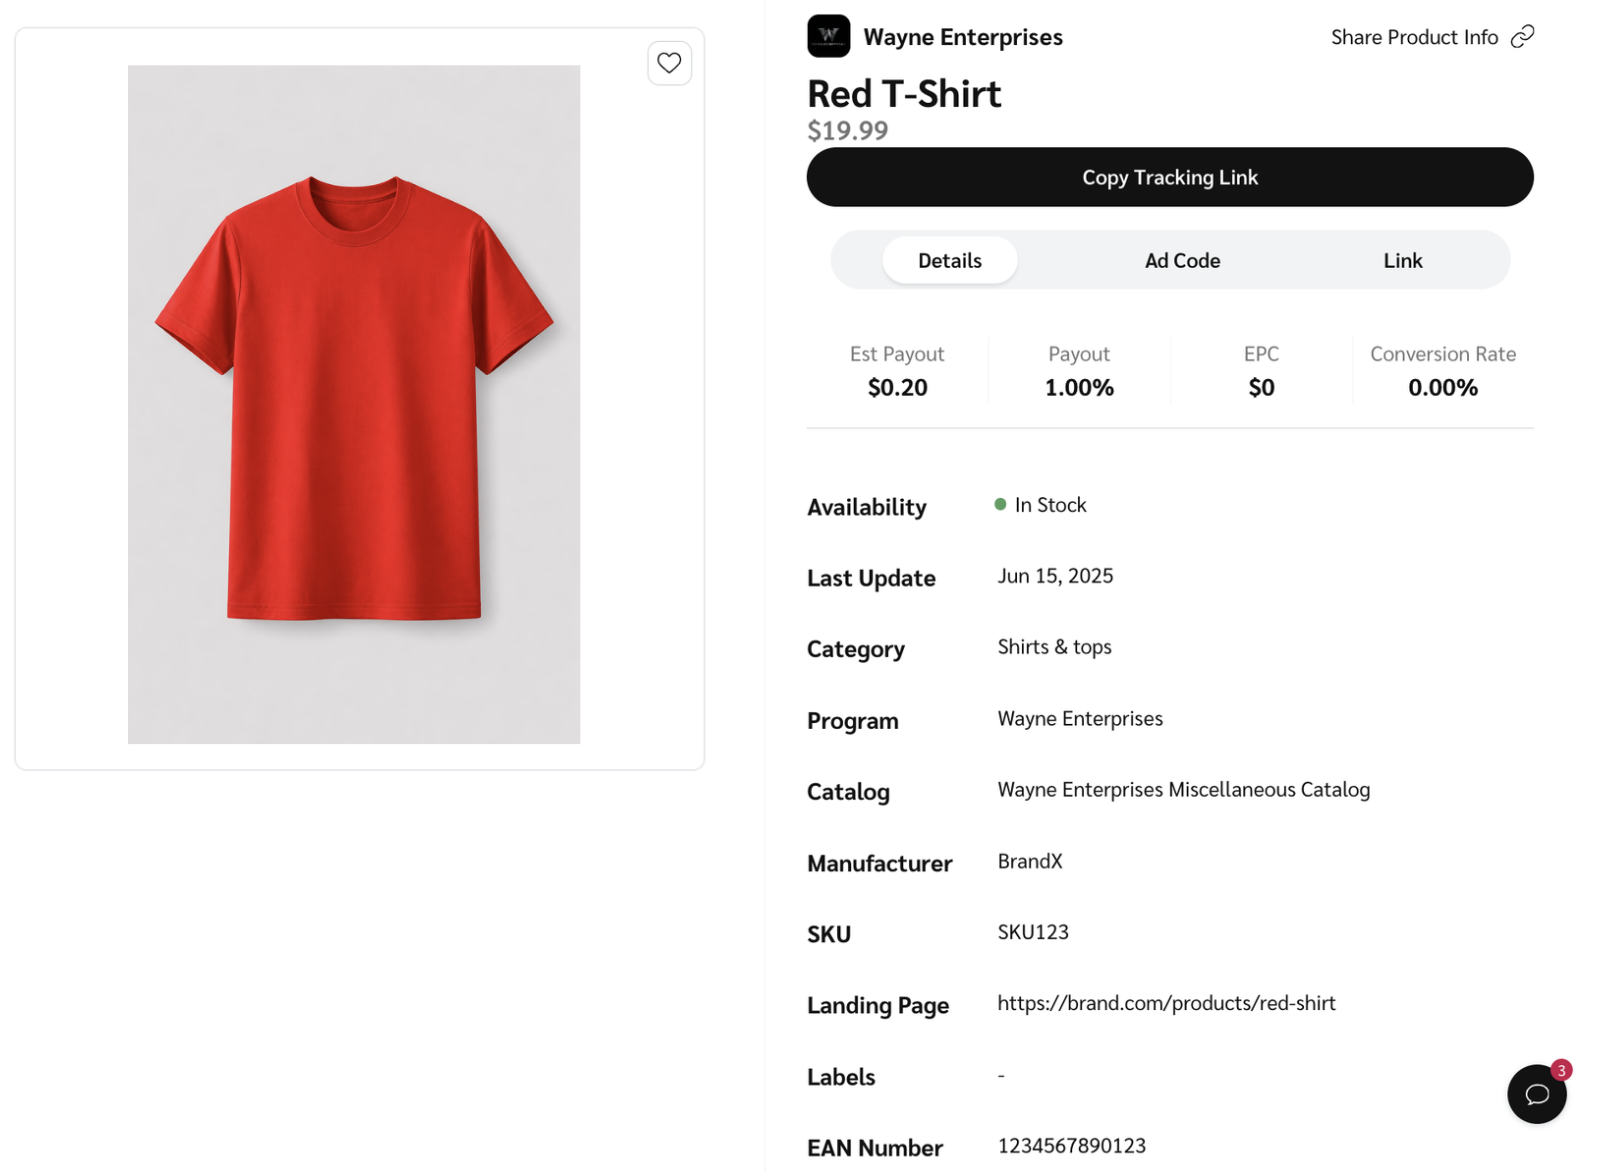The image size is (1608, 1172).
Task: Click the Wayne Enterprises brand name header
Action: tap(963, 37)
